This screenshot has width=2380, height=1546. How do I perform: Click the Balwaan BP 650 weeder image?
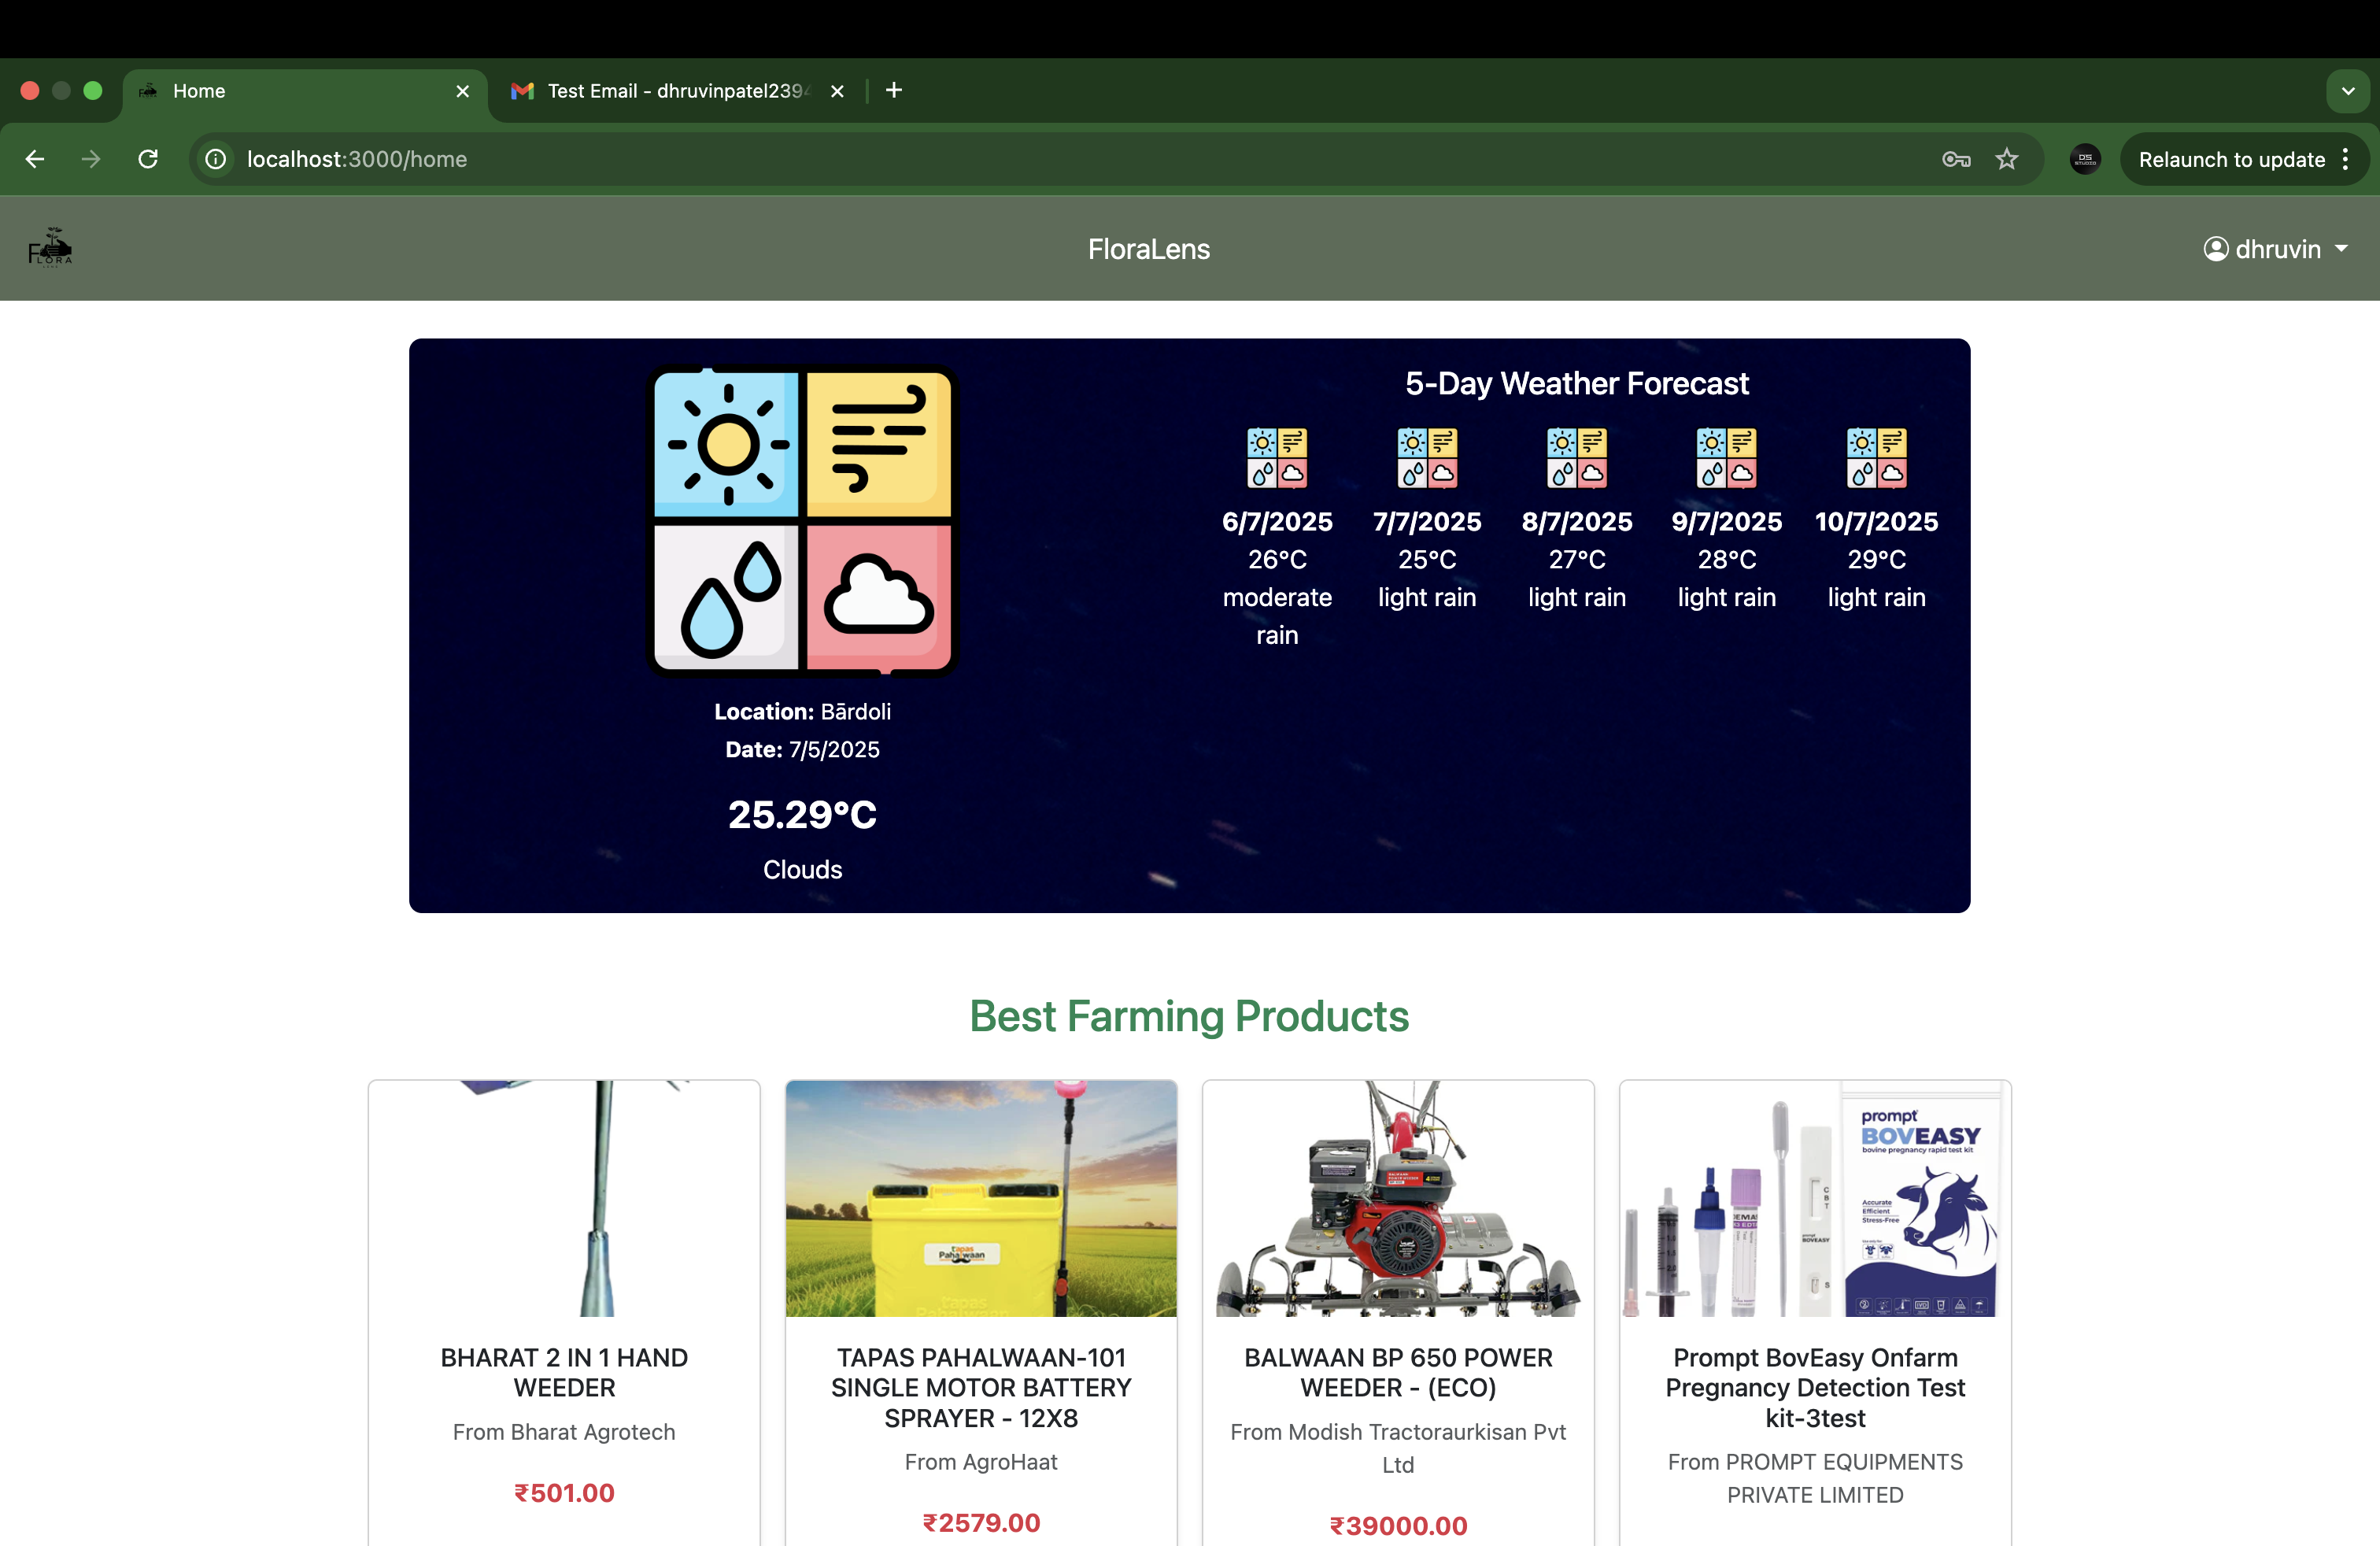tap(1397, 1198)
